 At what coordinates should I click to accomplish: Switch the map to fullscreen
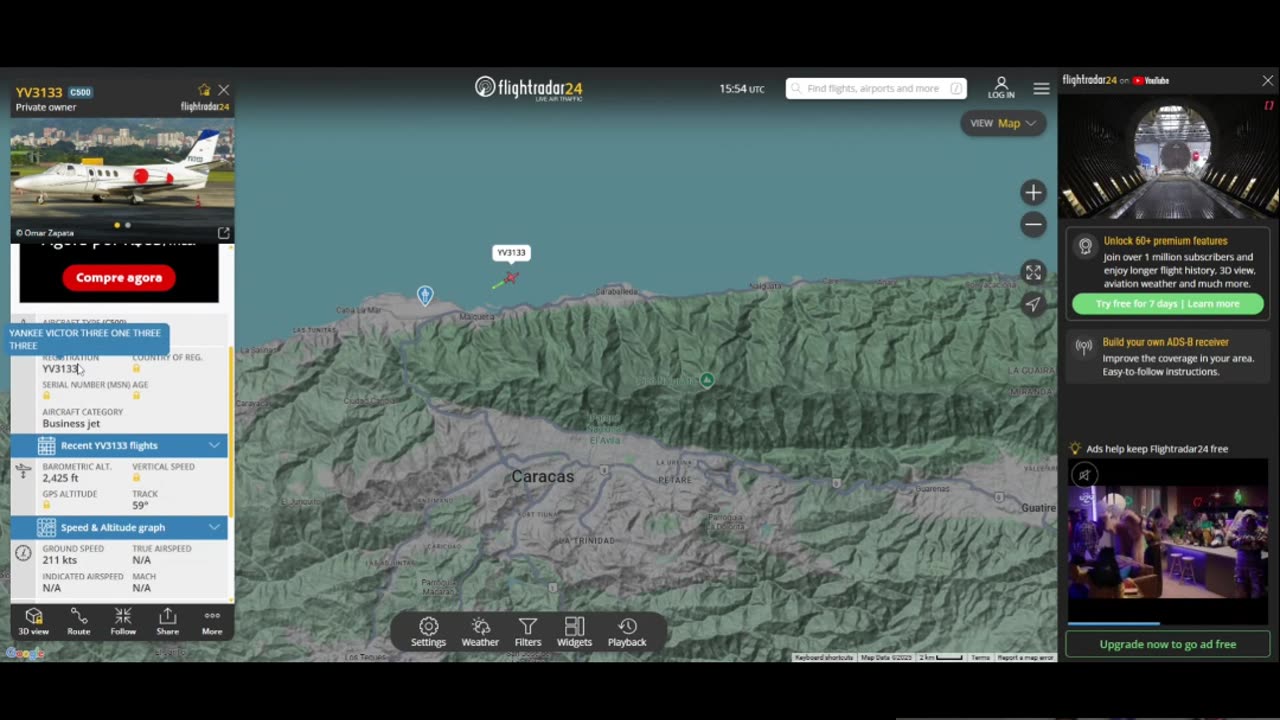click(x=1033, y=272)
